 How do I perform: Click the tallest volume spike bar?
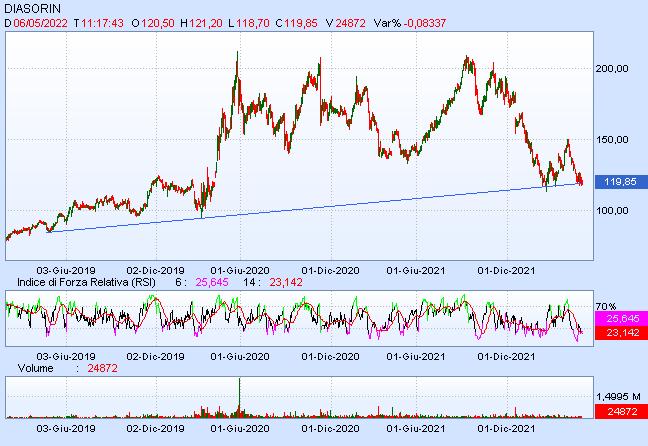(239, 398)
